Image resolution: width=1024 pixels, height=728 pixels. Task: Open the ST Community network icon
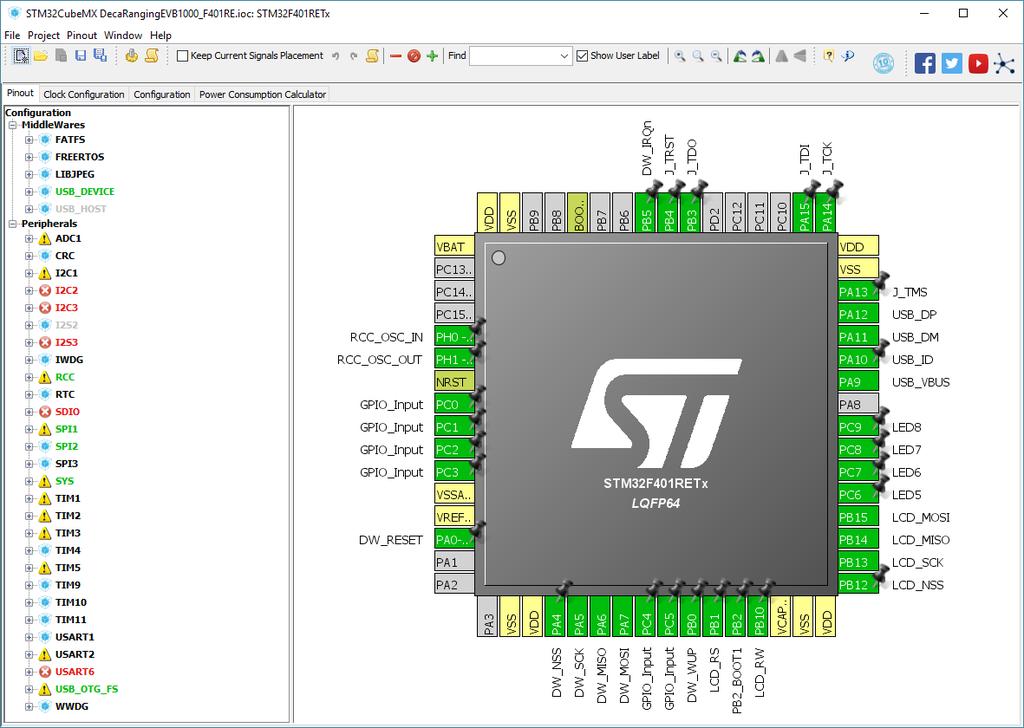pos(1004,63)
